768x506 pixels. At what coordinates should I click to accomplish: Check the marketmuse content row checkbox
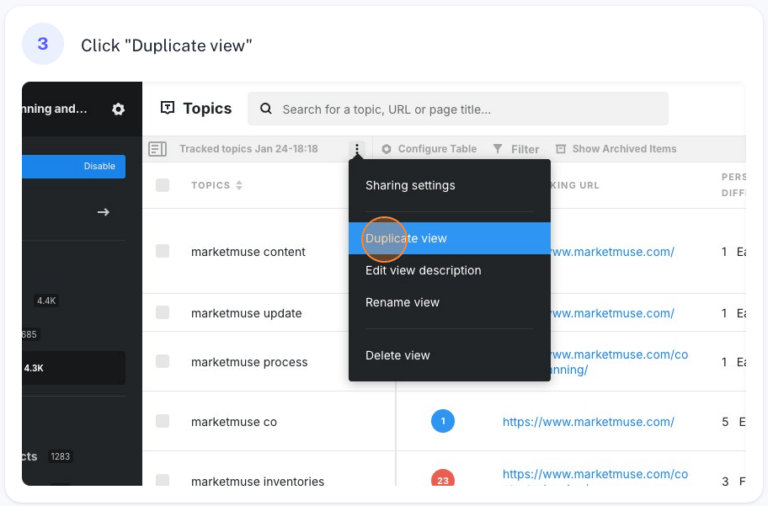163,251
